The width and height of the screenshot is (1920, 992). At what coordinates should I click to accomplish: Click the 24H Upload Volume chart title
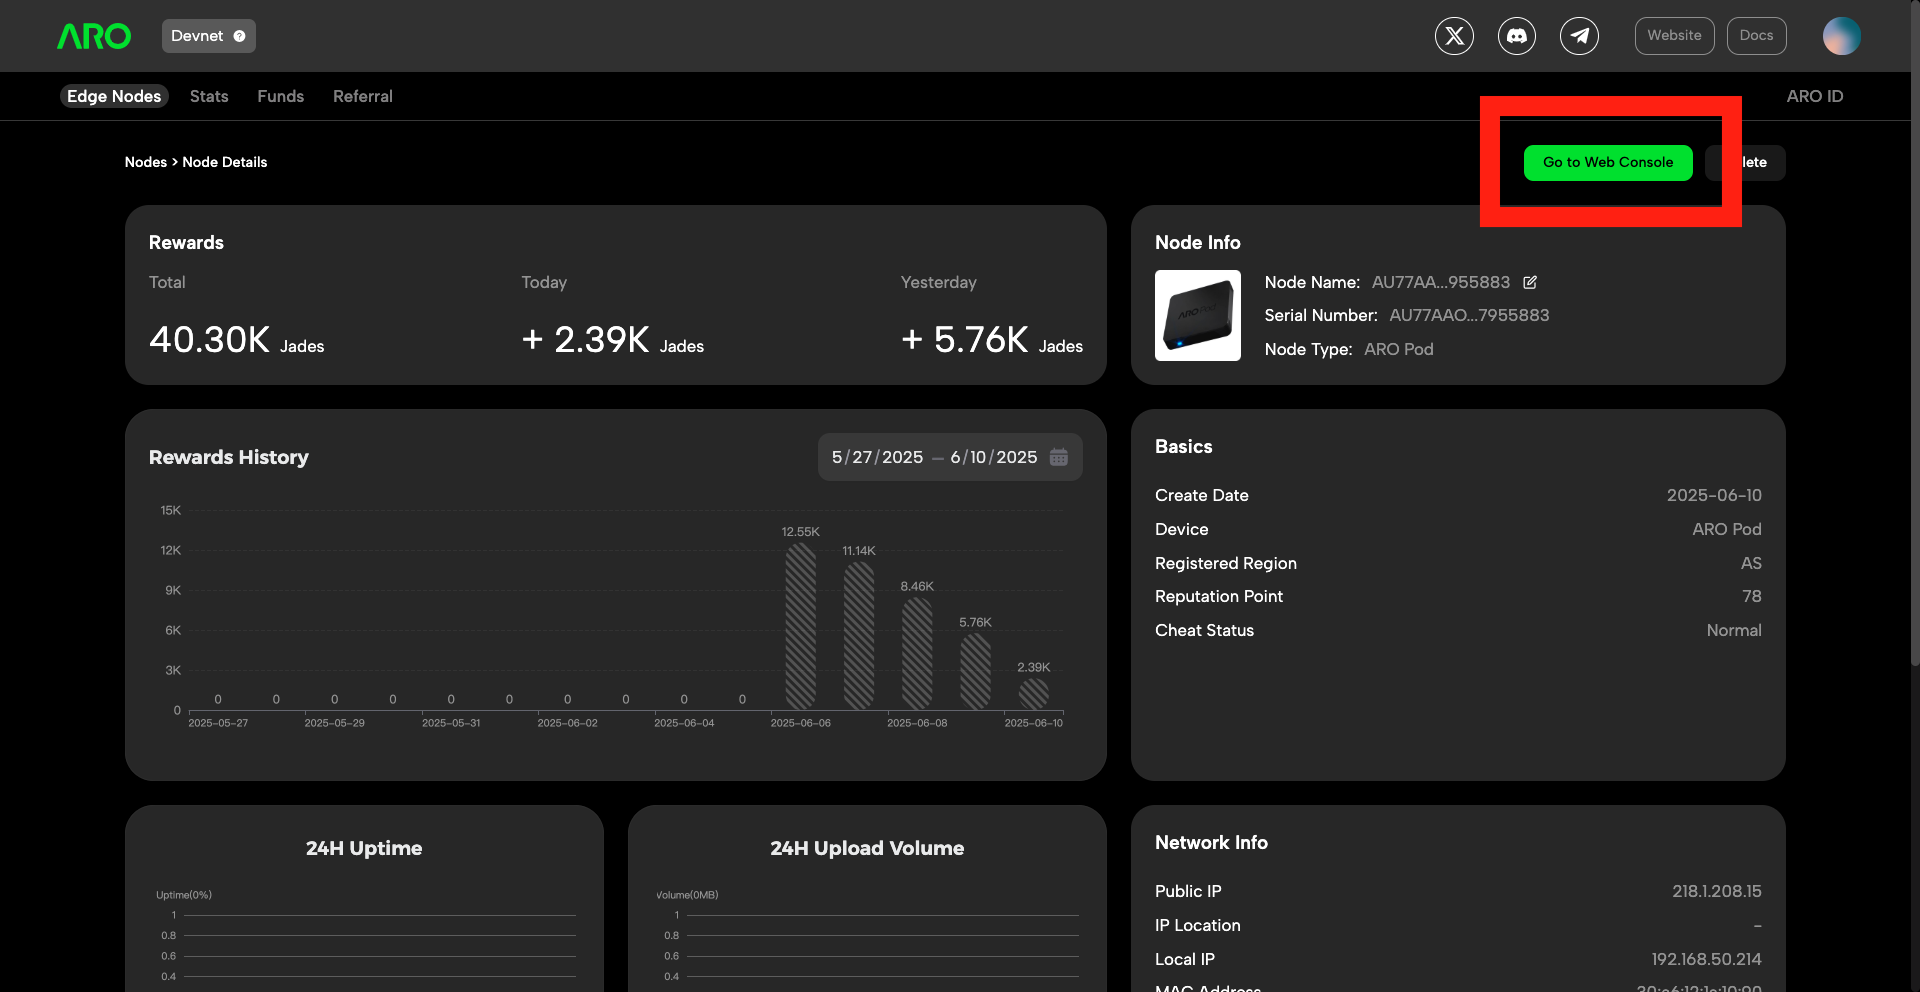867,848
